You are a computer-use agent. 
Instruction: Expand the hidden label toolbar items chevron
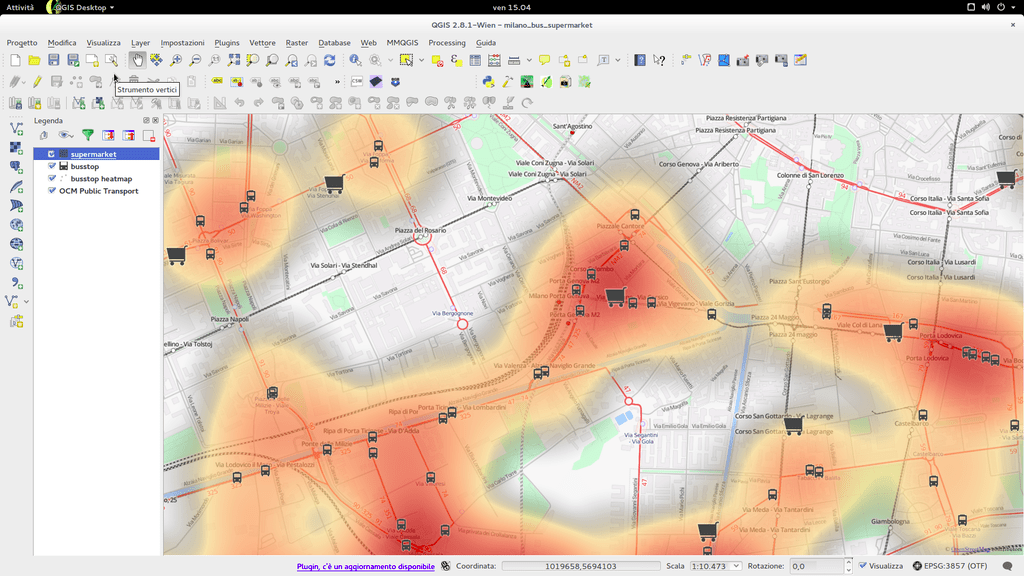(x=337, y=82)
